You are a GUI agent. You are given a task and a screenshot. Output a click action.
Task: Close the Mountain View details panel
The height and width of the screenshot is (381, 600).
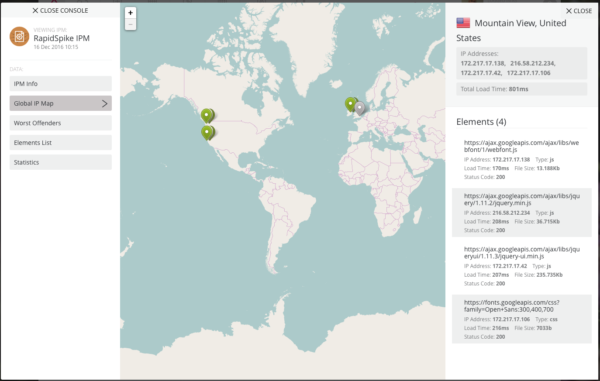pyautogui.click(x=579, y=11)
